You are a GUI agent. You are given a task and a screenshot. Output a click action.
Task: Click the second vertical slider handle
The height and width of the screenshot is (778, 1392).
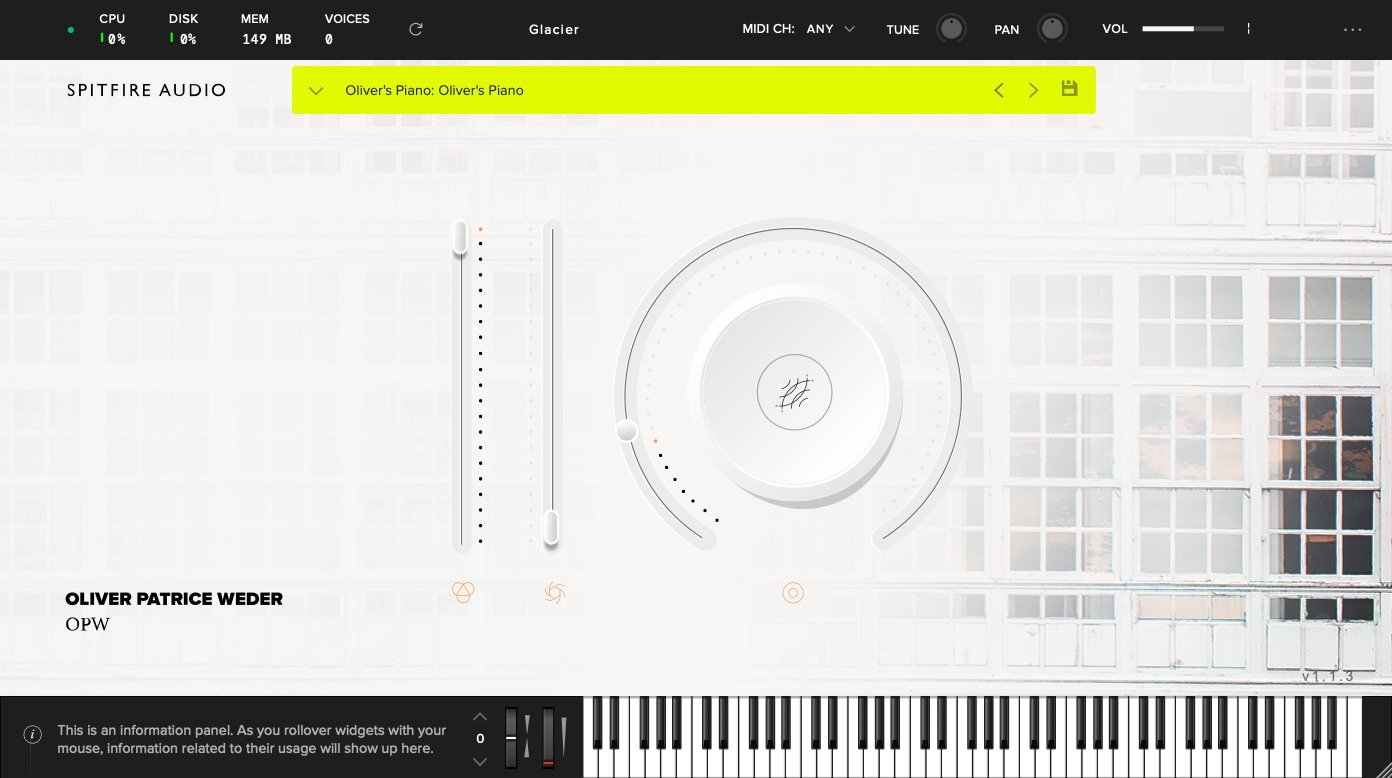551,527
